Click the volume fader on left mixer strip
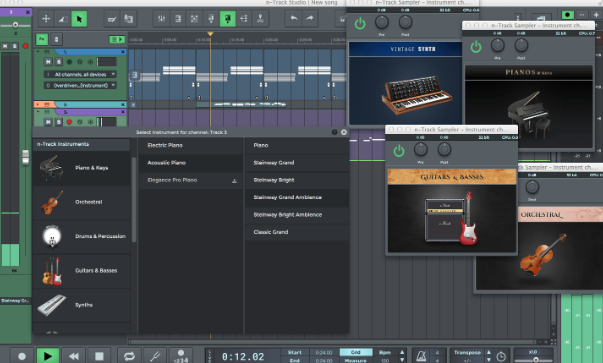 [25, 157]
